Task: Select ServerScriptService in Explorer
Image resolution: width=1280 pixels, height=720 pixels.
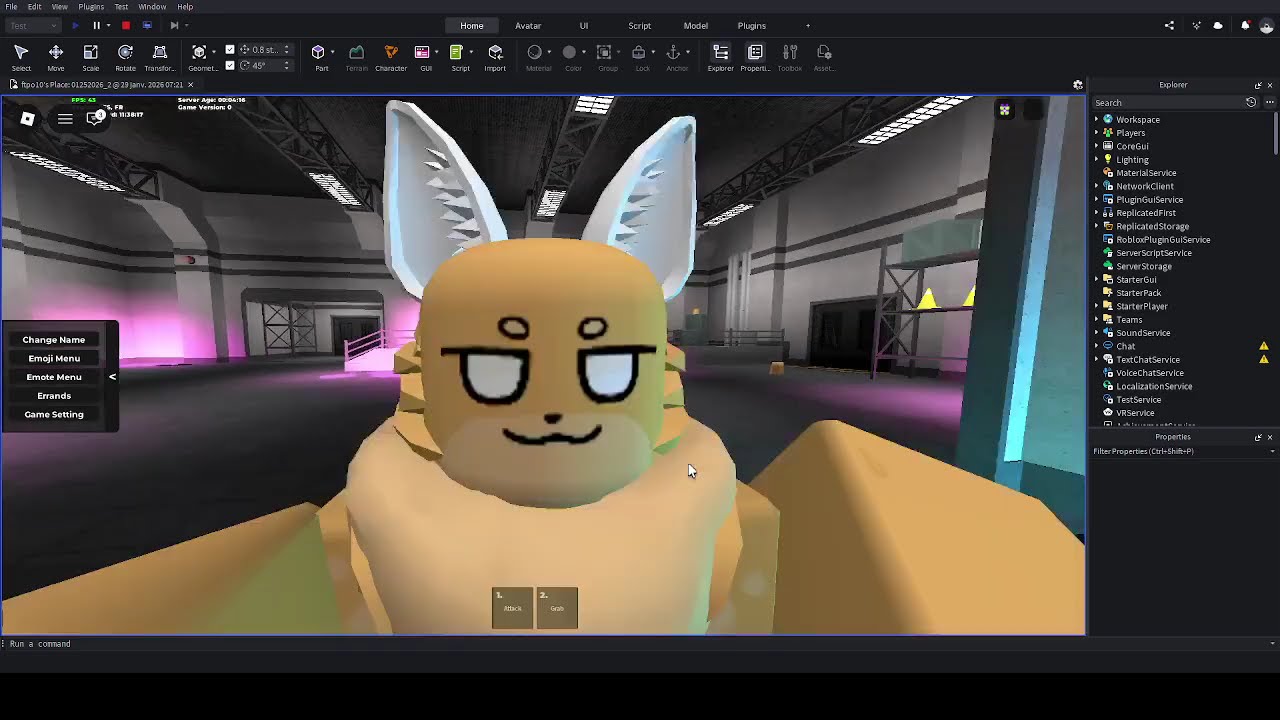Action: (x=1153, y=253)
